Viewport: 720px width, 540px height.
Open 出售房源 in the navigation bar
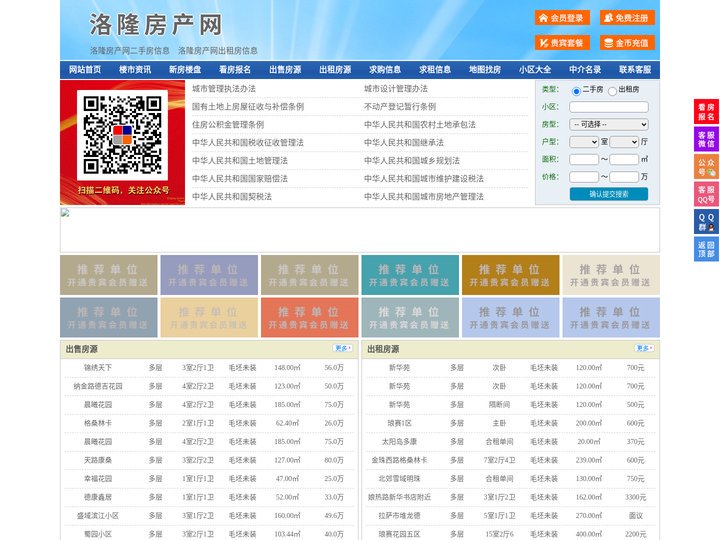(285, 70)
